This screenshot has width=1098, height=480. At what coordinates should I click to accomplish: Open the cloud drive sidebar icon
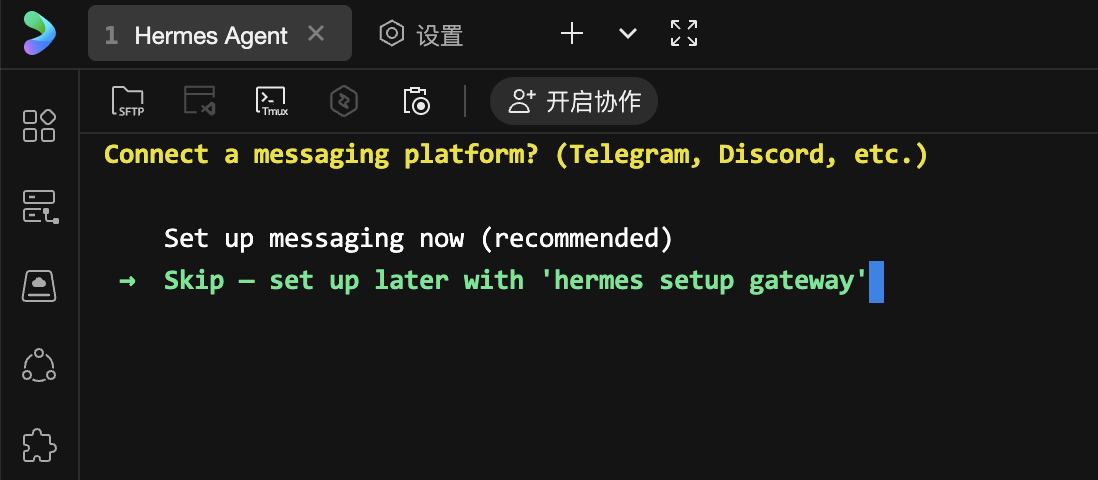(39, 286)
